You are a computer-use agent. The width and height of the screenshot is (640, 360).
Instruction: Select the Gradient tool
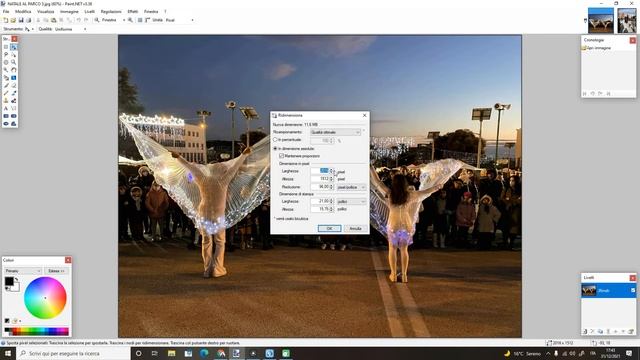coord(13,78)
